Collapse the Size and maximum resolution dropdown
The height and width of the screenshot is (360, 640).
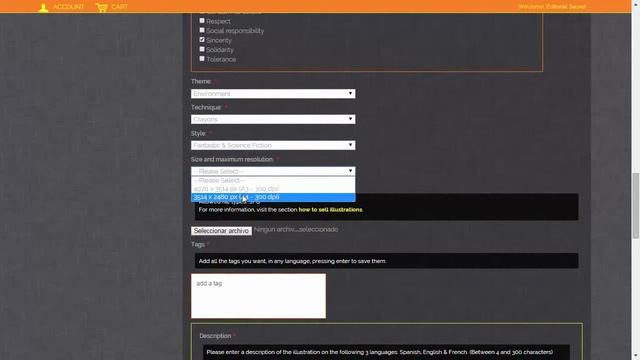point(273,171)
